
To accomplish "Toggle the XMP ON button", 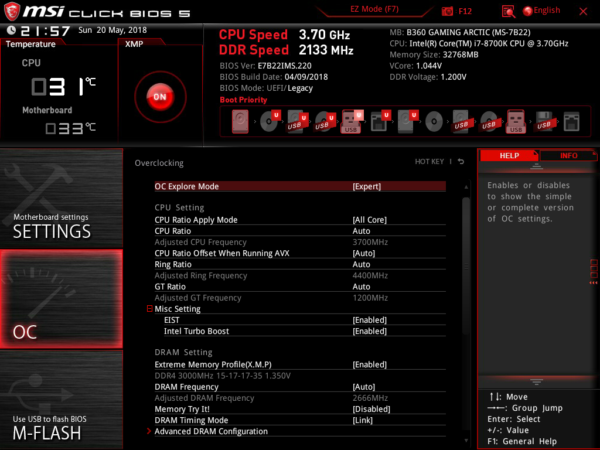I will pos(160,97).
